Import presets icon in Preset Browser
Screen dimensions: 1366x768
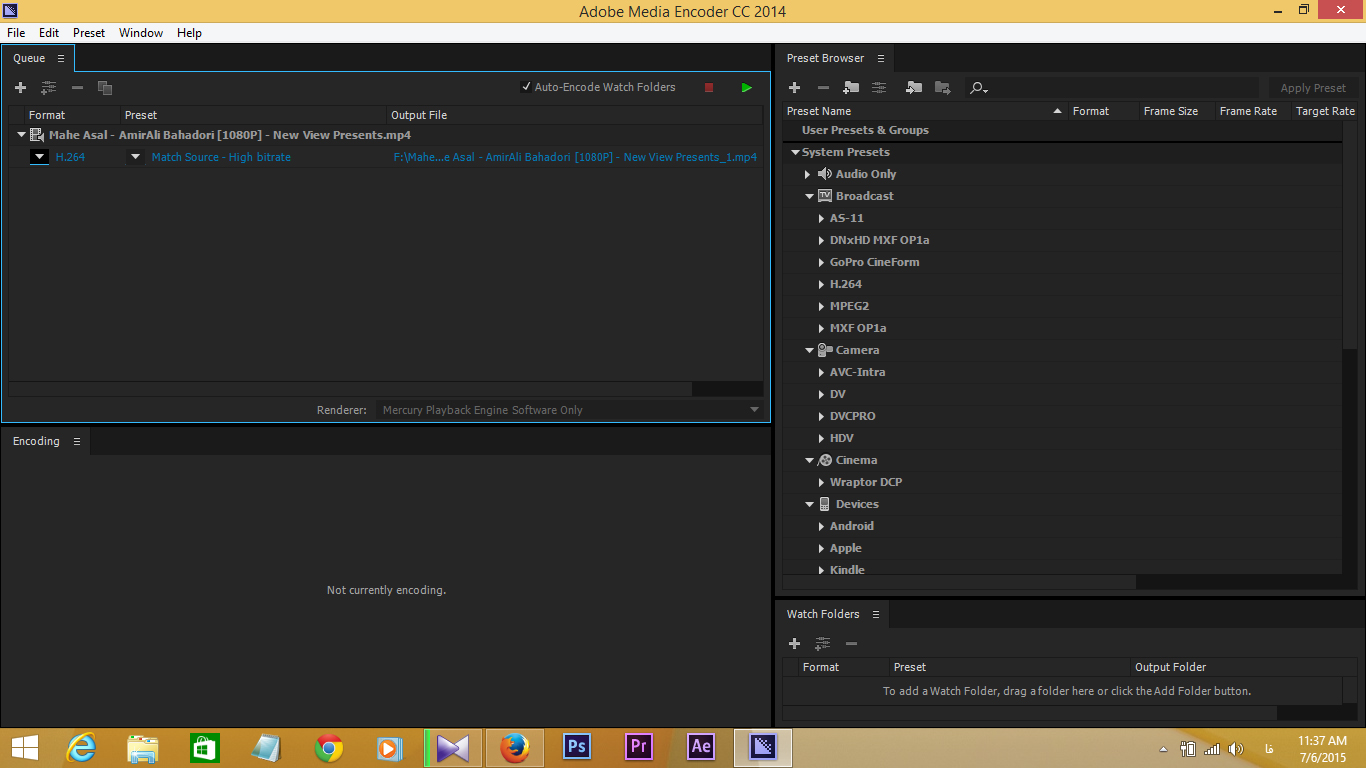click(914, 88)
